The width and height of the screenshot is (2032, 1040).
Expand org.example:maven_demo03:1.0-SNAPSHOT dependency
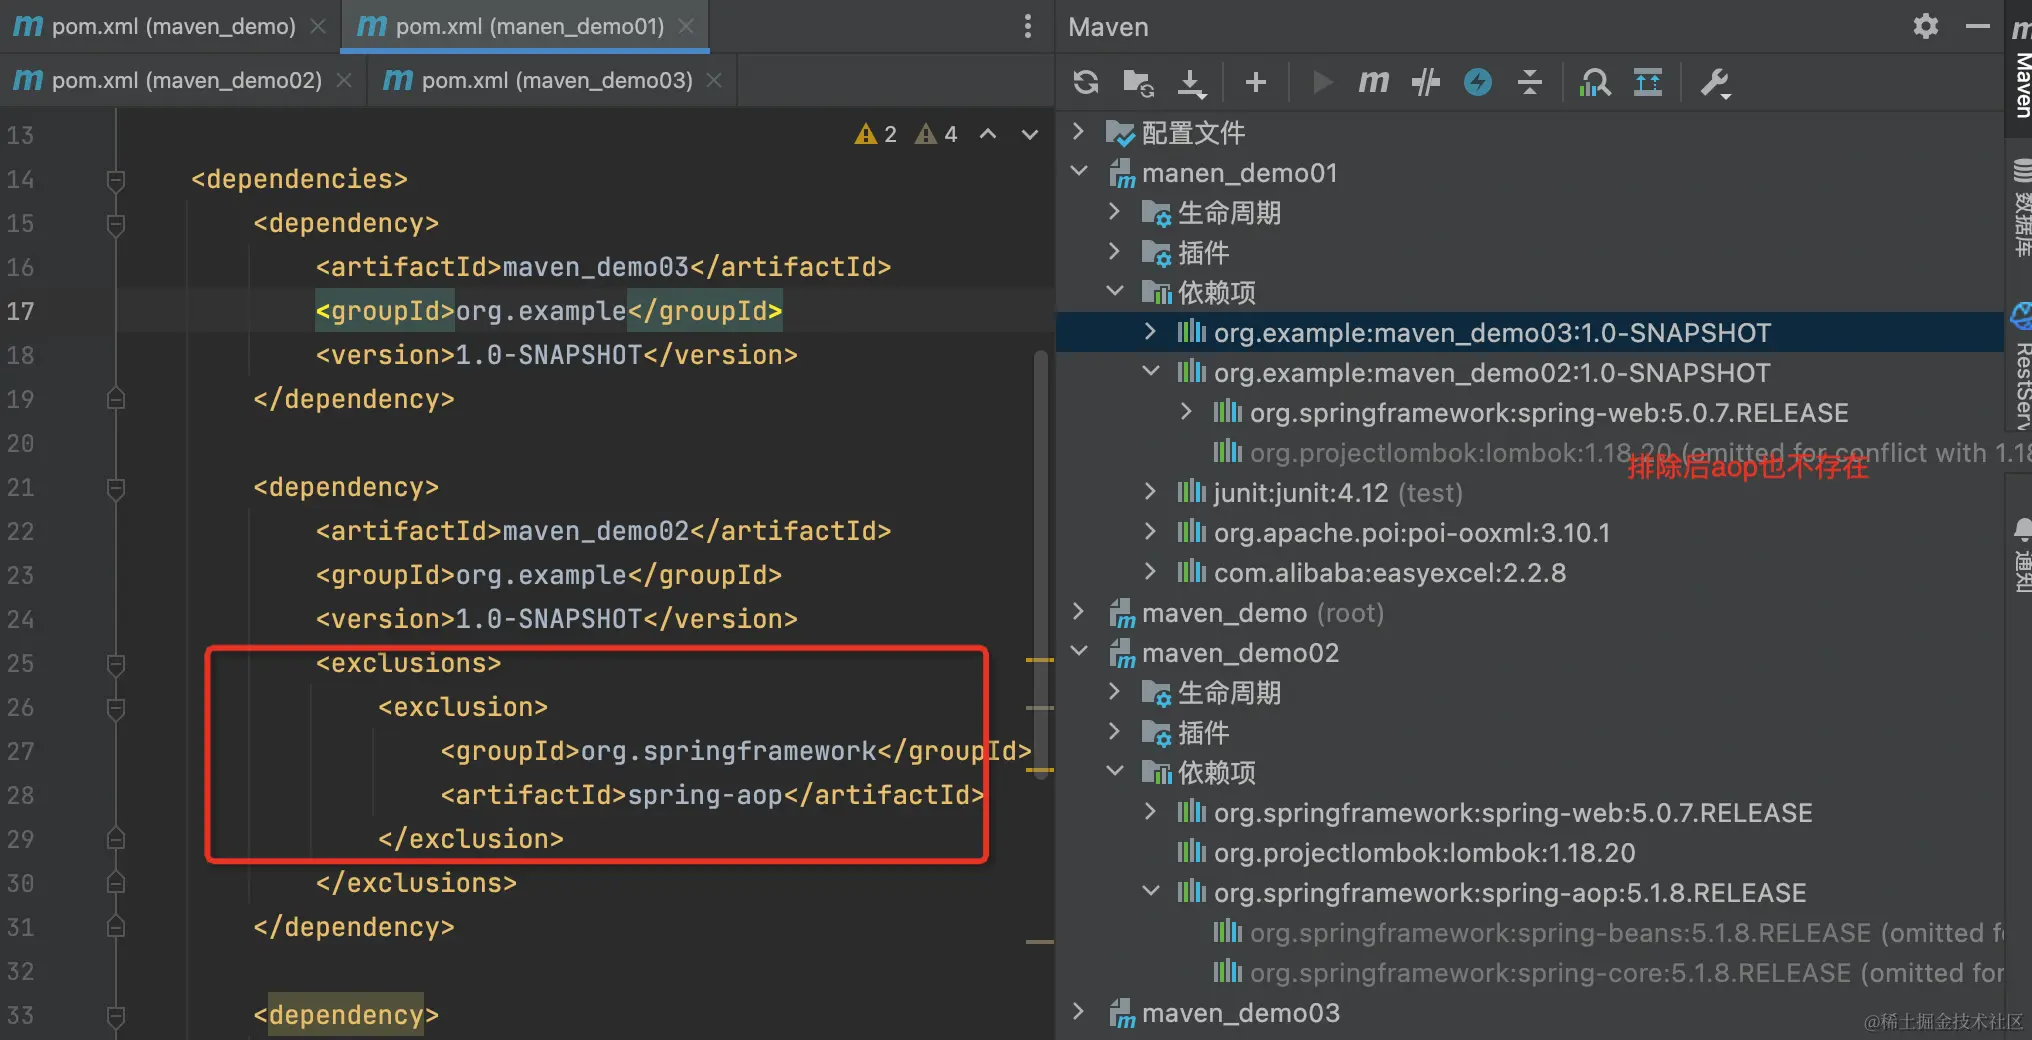[x=1150, y=332]
